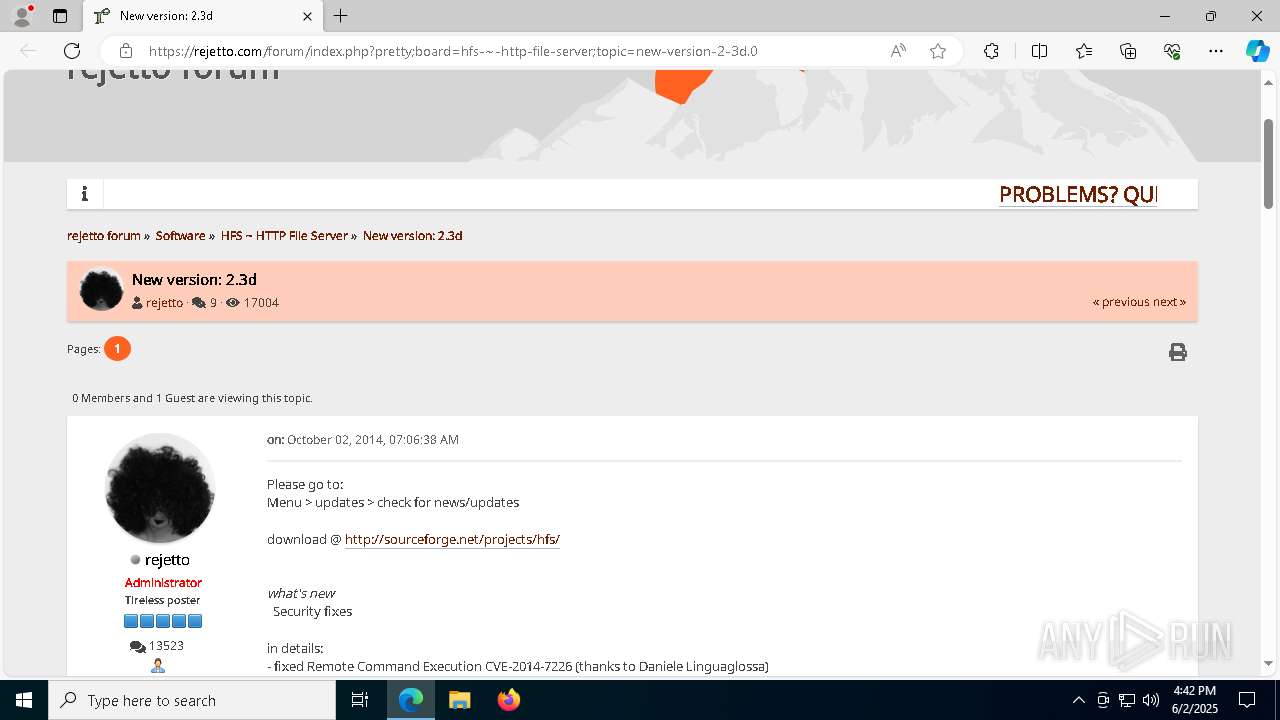Viewport: 1280px width, 720px height.
Task: Click 'Security fixes' text in post
Action: pyautogui.click(x=312, y=611)
